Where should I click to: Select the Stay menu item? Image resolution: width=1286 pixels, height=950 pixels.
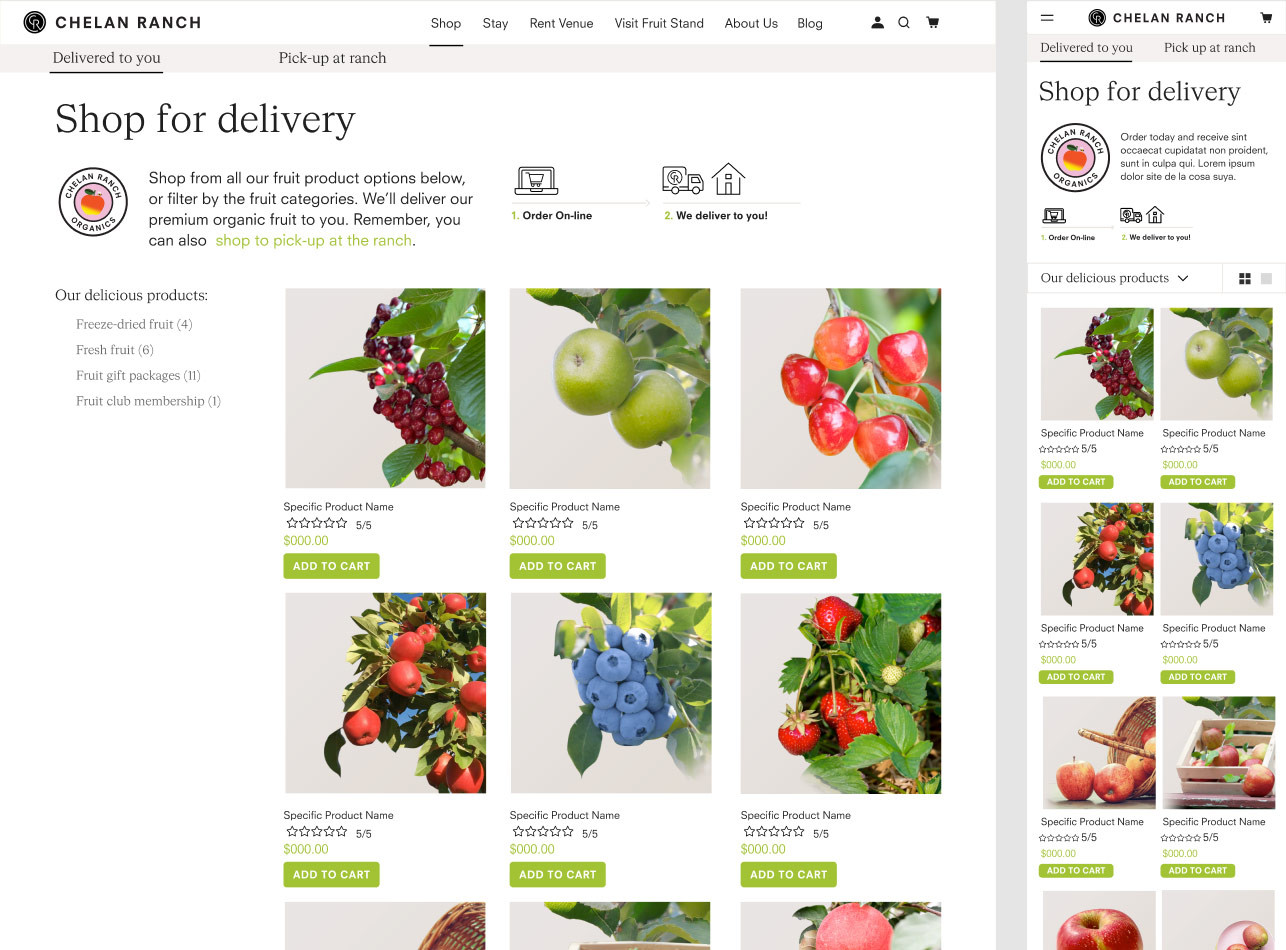pyautogui.click(x=495, y=23)
